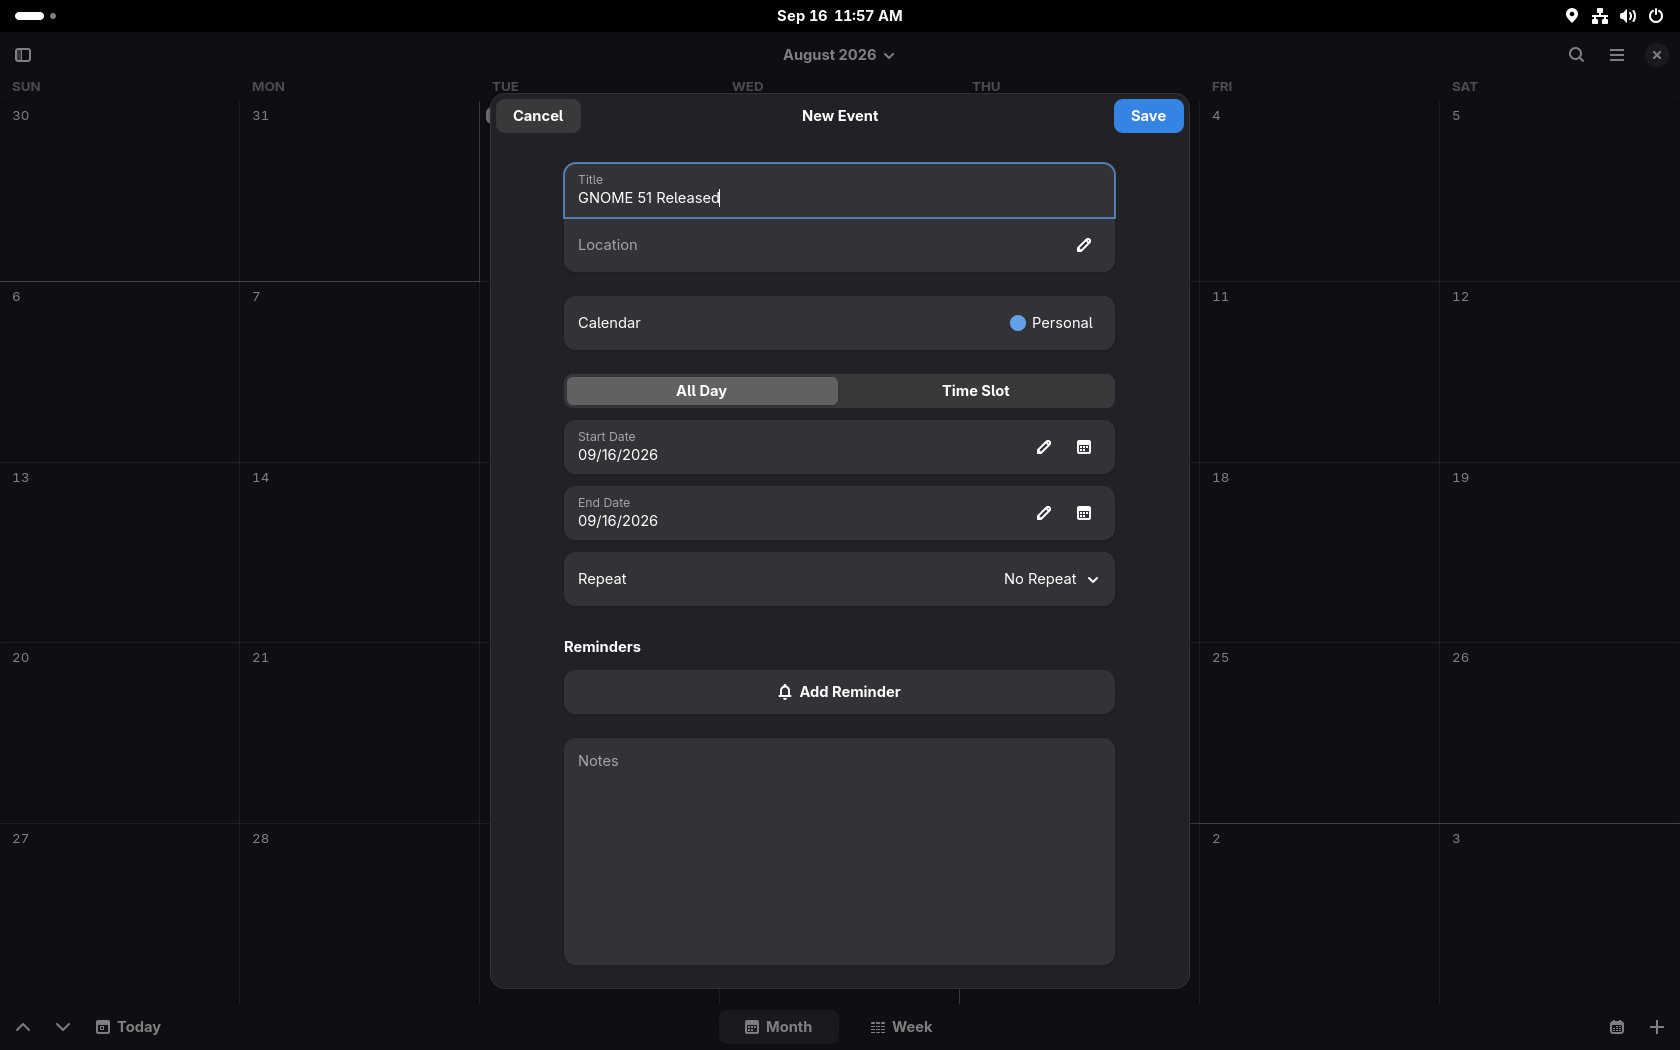Expand the No Repeat dropdown
Screen dimensions: 1680x1050
tap(1051, 579)
